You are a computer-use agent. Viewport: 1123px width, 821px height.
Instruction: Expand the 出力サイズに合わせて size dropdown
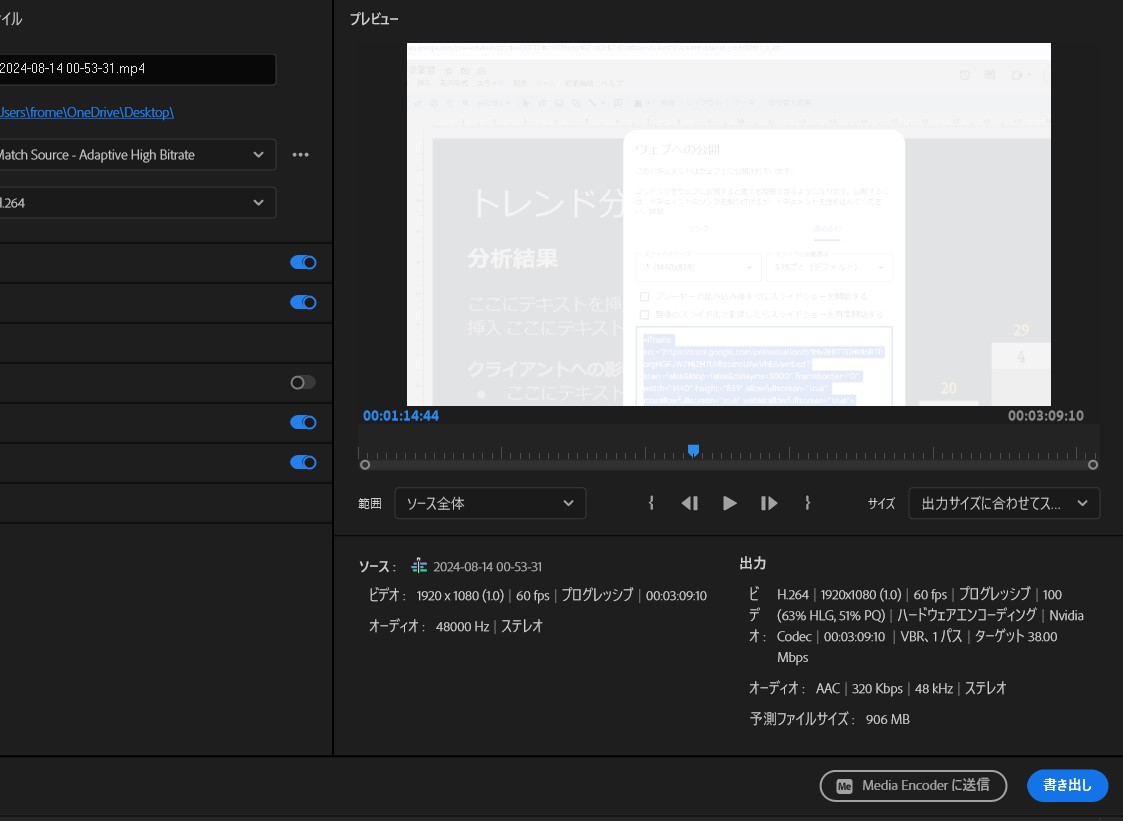coord(1004,503)
